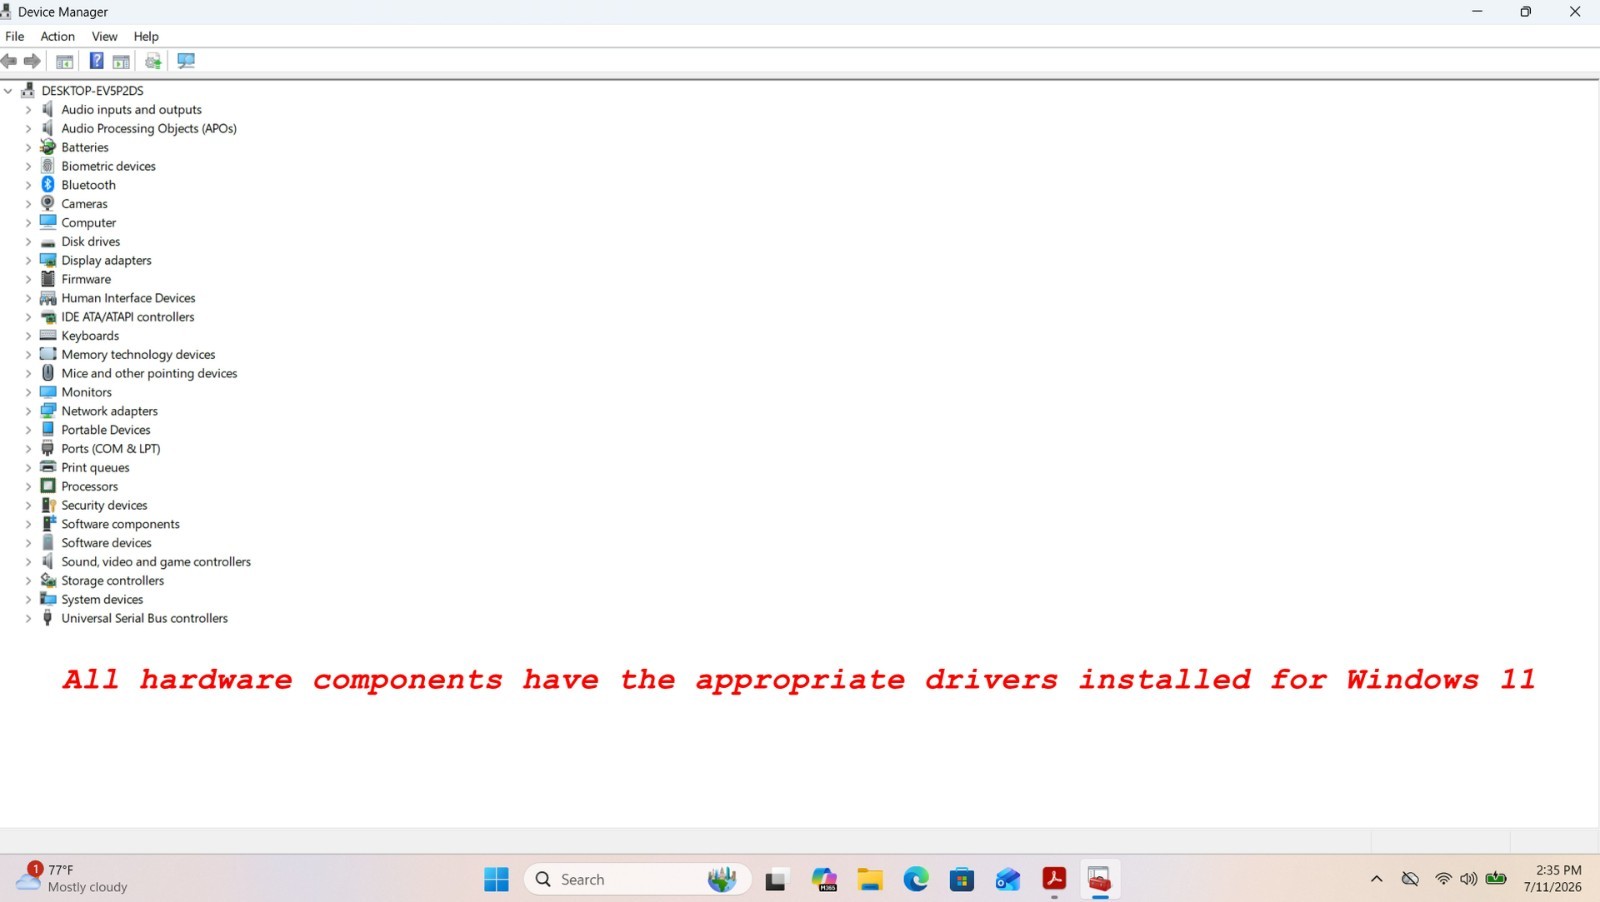Open the Help toolbar icon with question mark
The image size is (1600, 902).
coord(96,61)
